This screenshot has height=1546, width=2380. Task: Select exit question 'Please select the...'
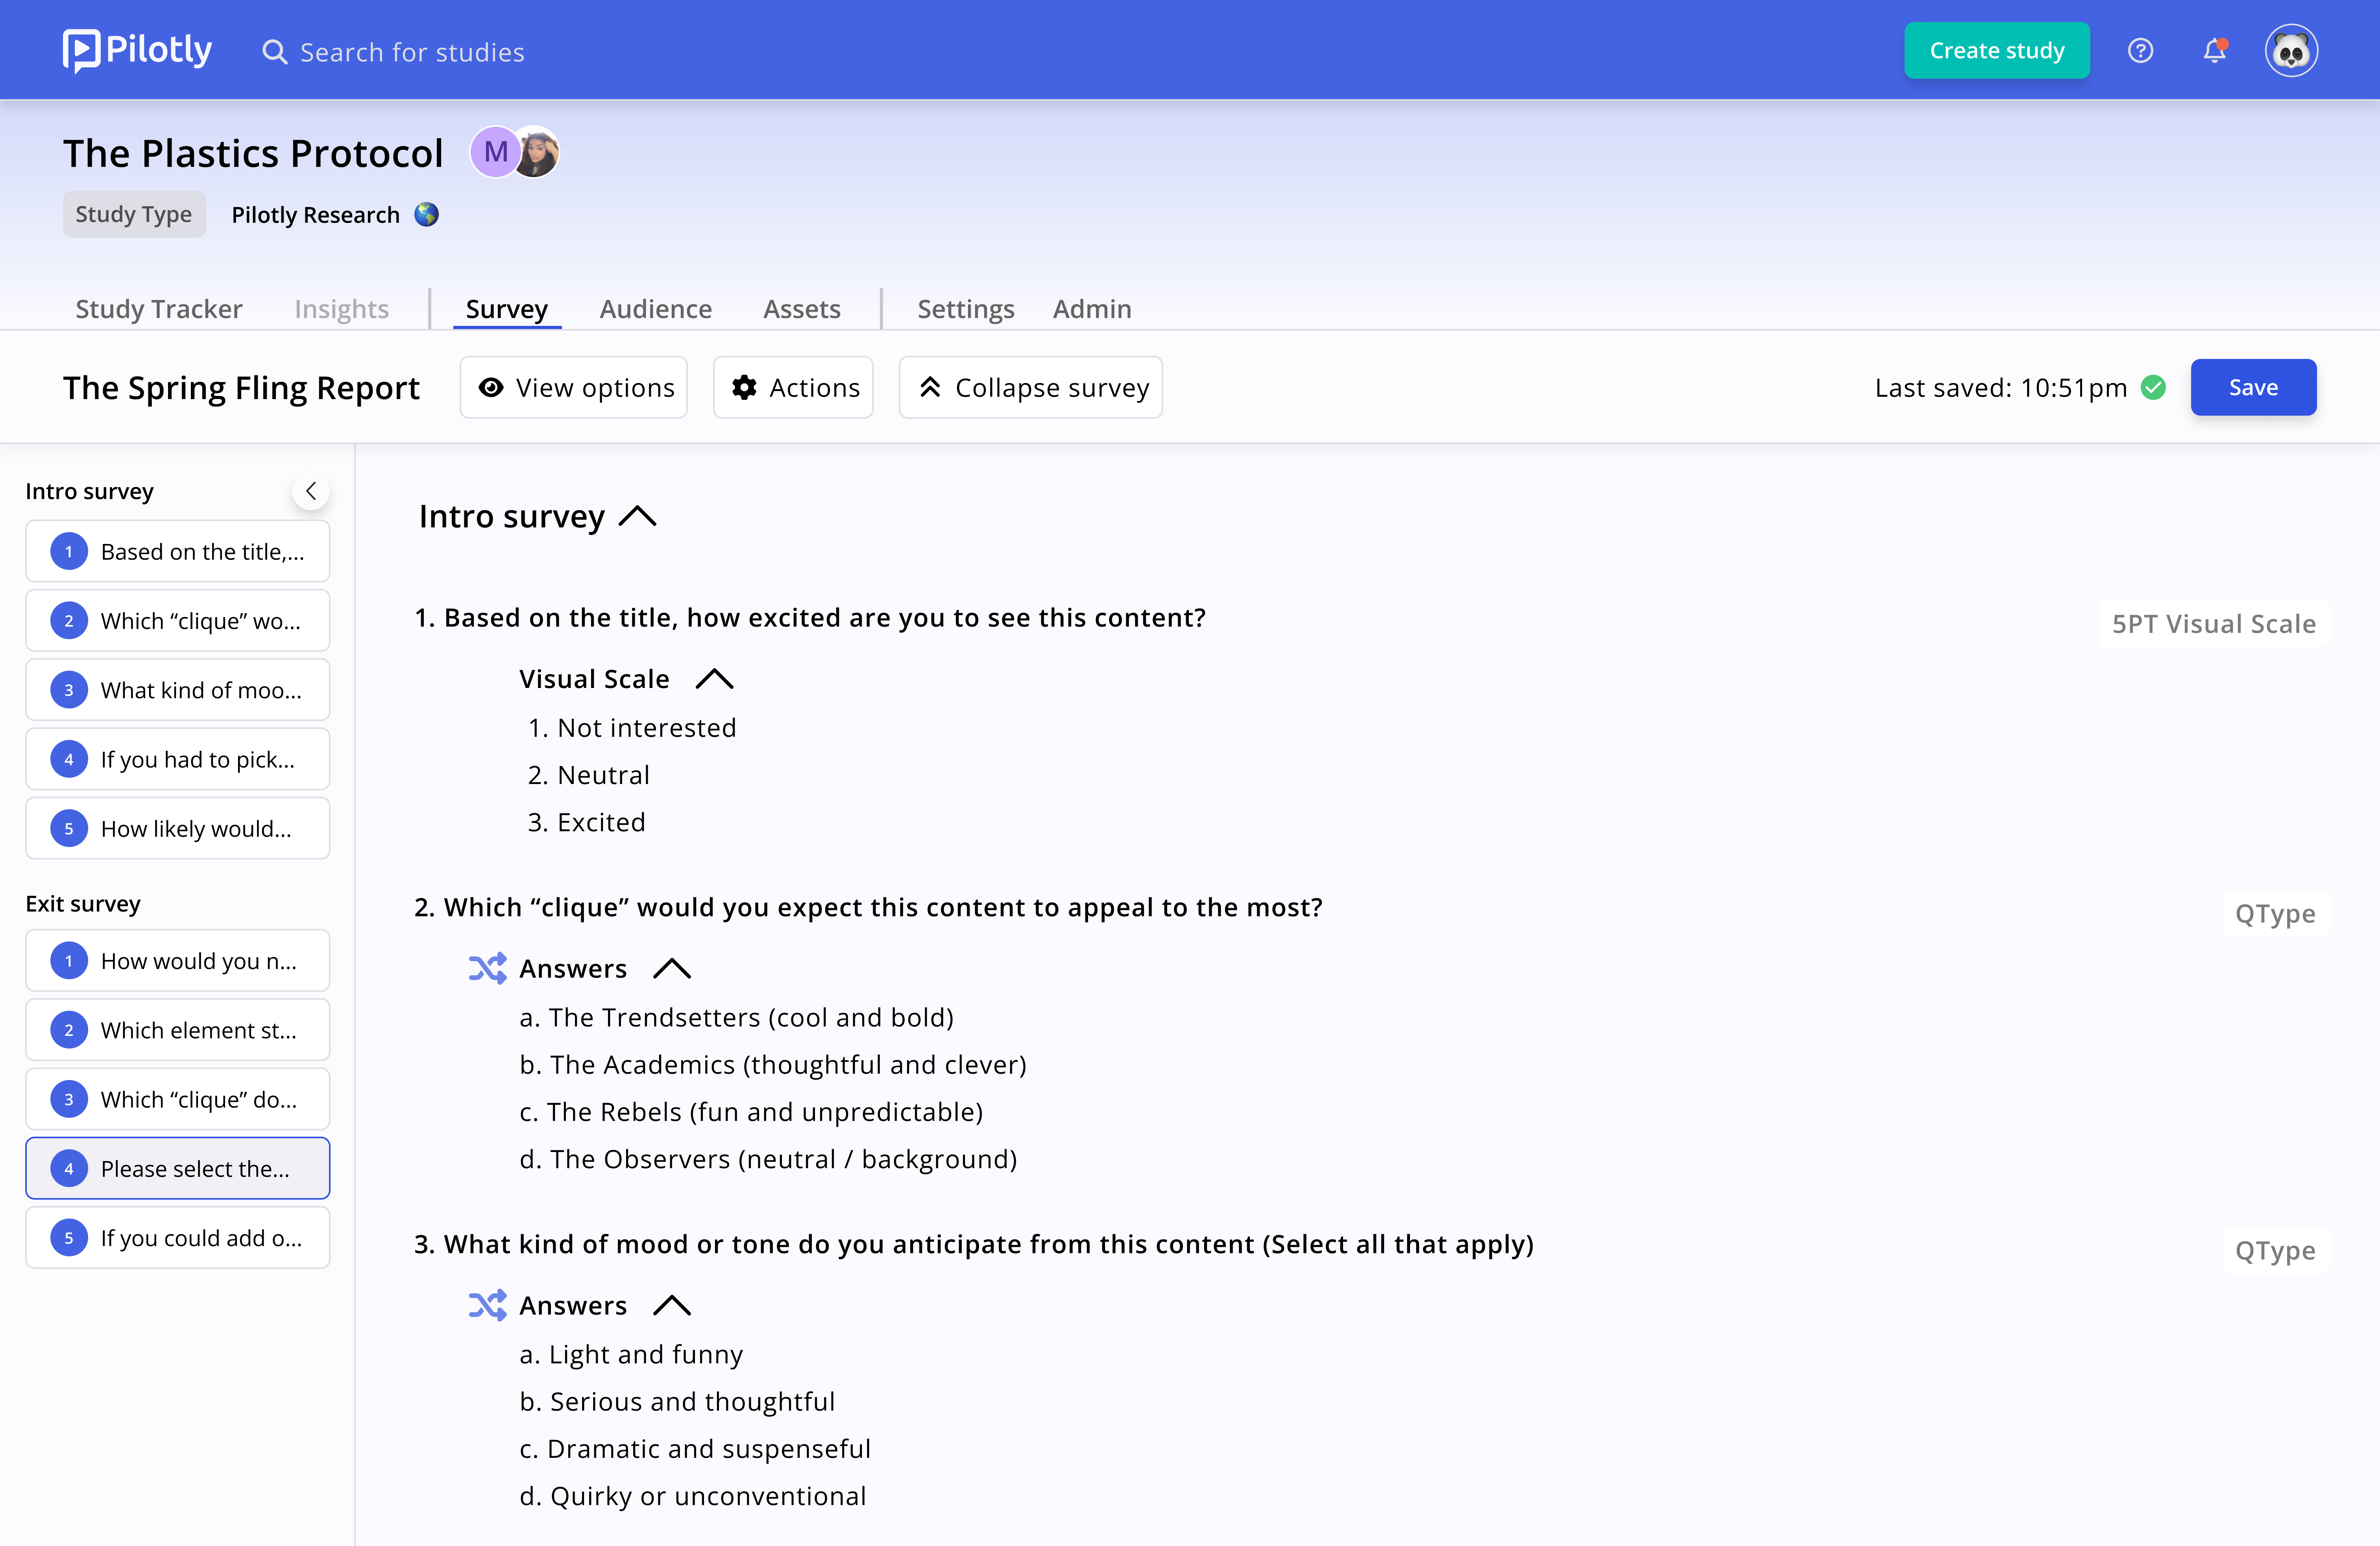[178, 1168]
